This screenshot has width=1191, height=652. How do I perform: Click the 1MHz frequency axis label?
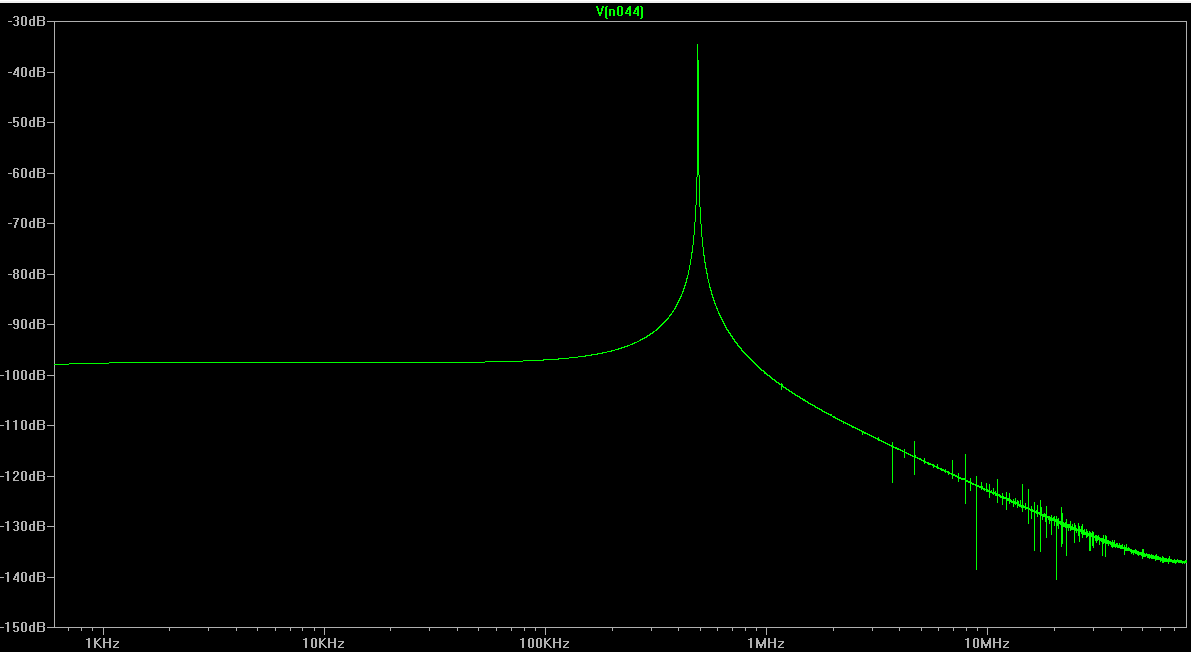coord(766,644)
